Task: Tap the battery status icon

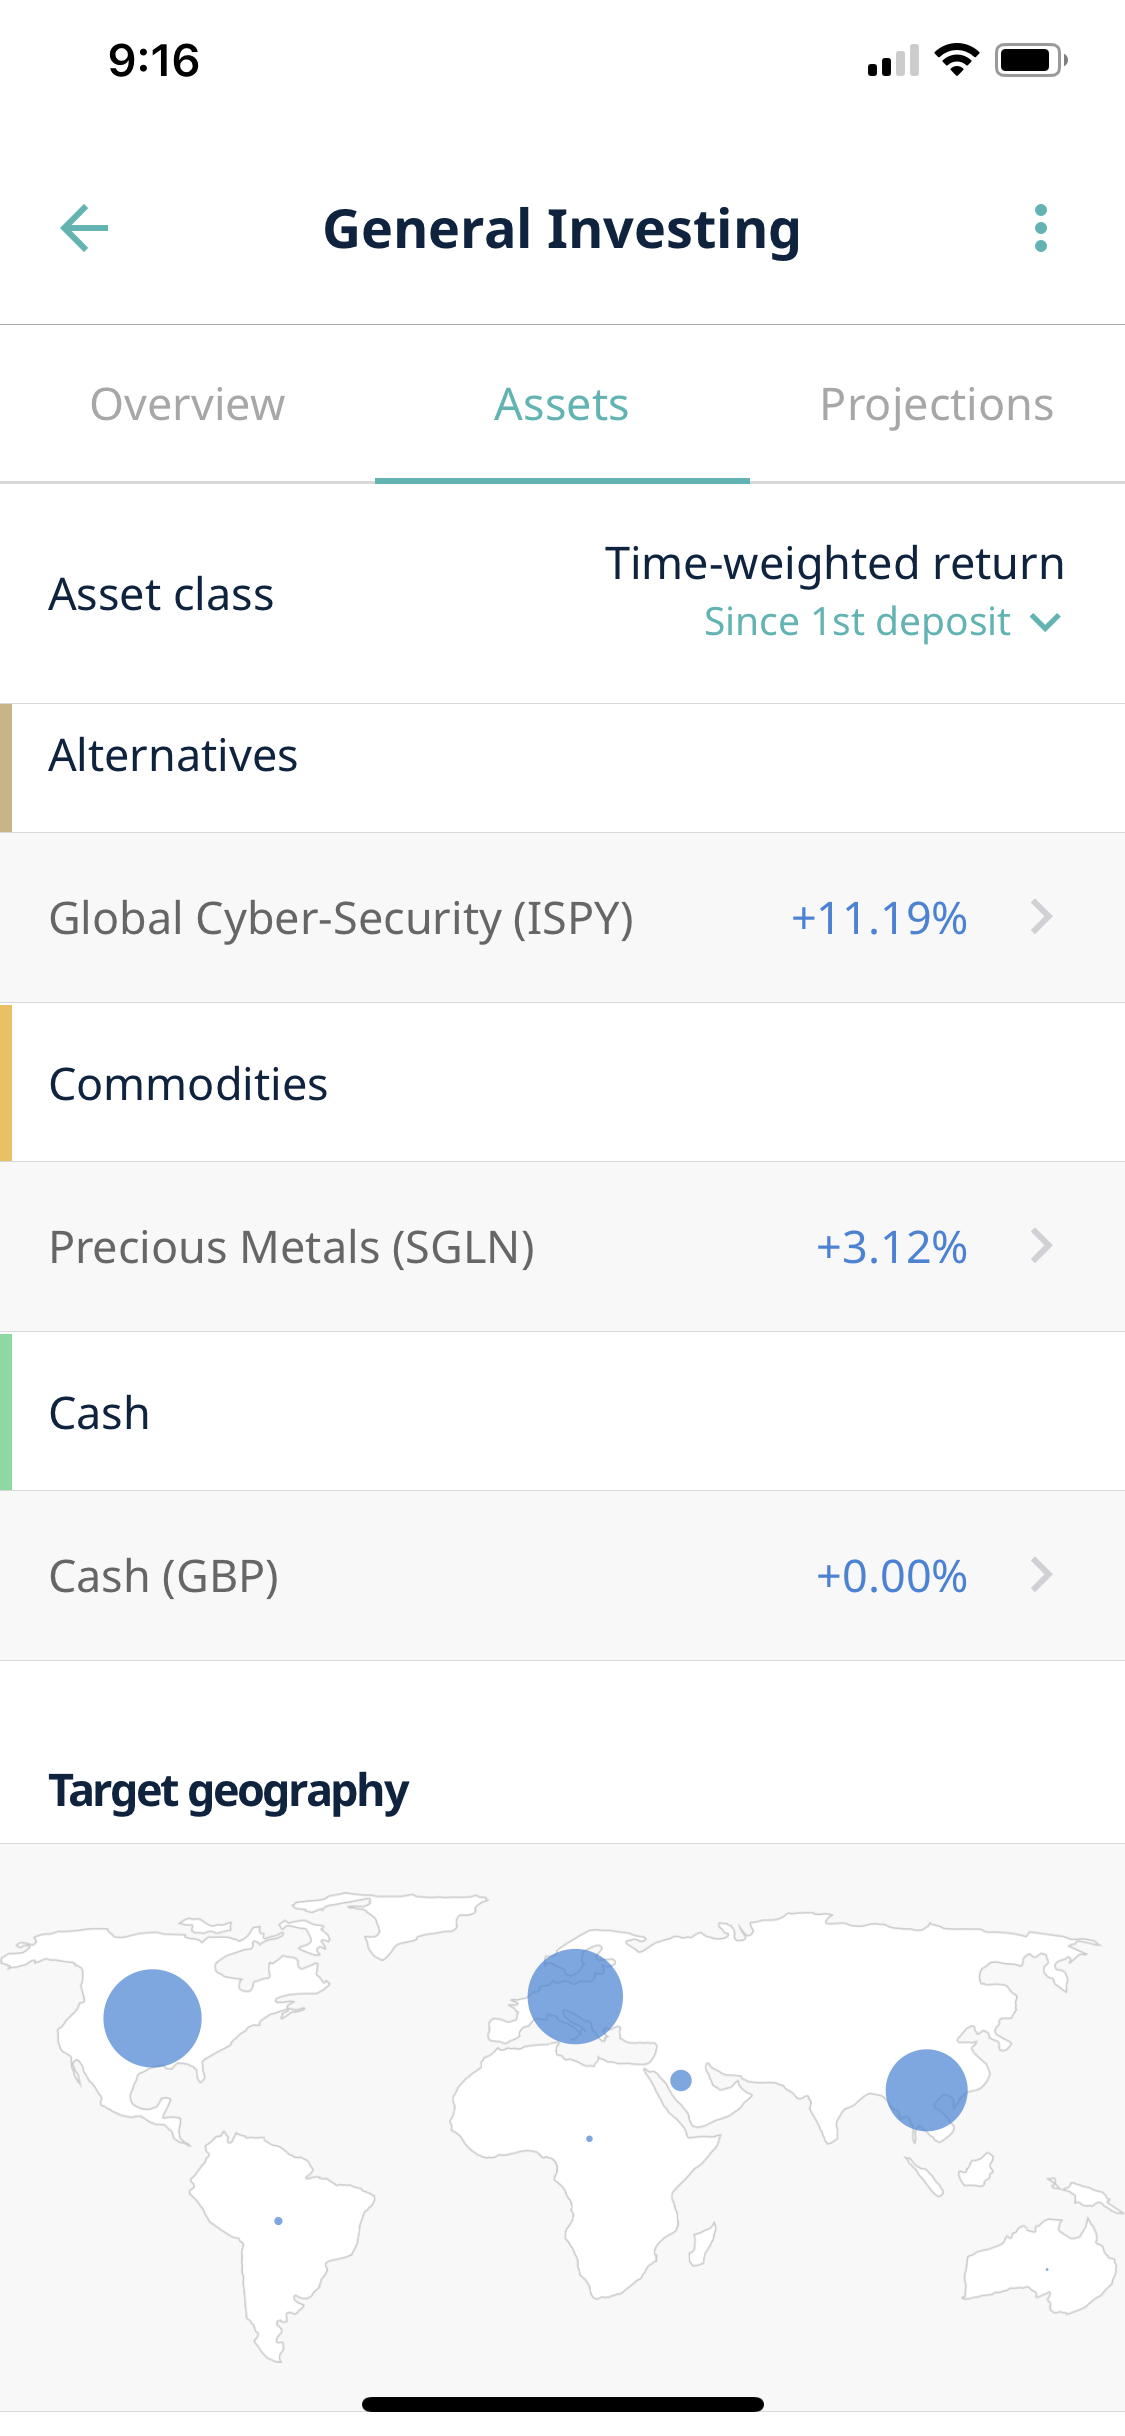Action: point(1031,60)
